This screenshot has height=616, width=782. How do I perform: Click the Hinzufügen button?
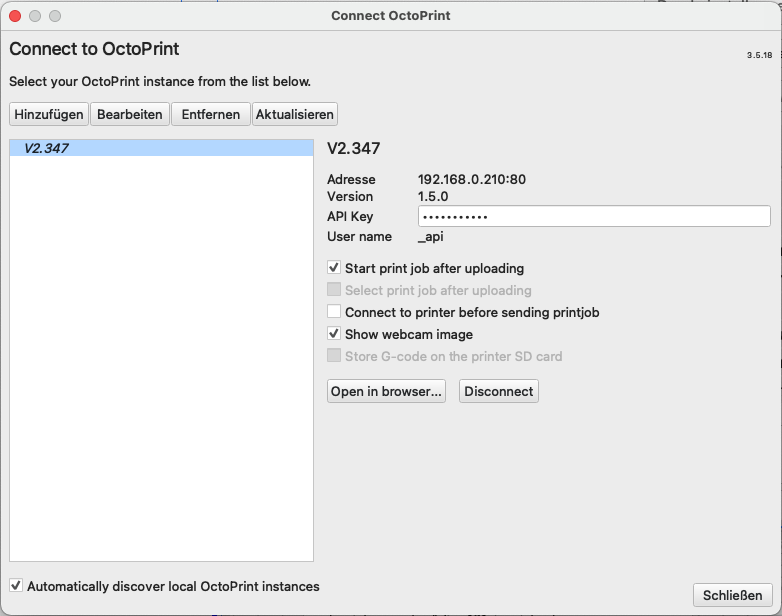(49, 114)
